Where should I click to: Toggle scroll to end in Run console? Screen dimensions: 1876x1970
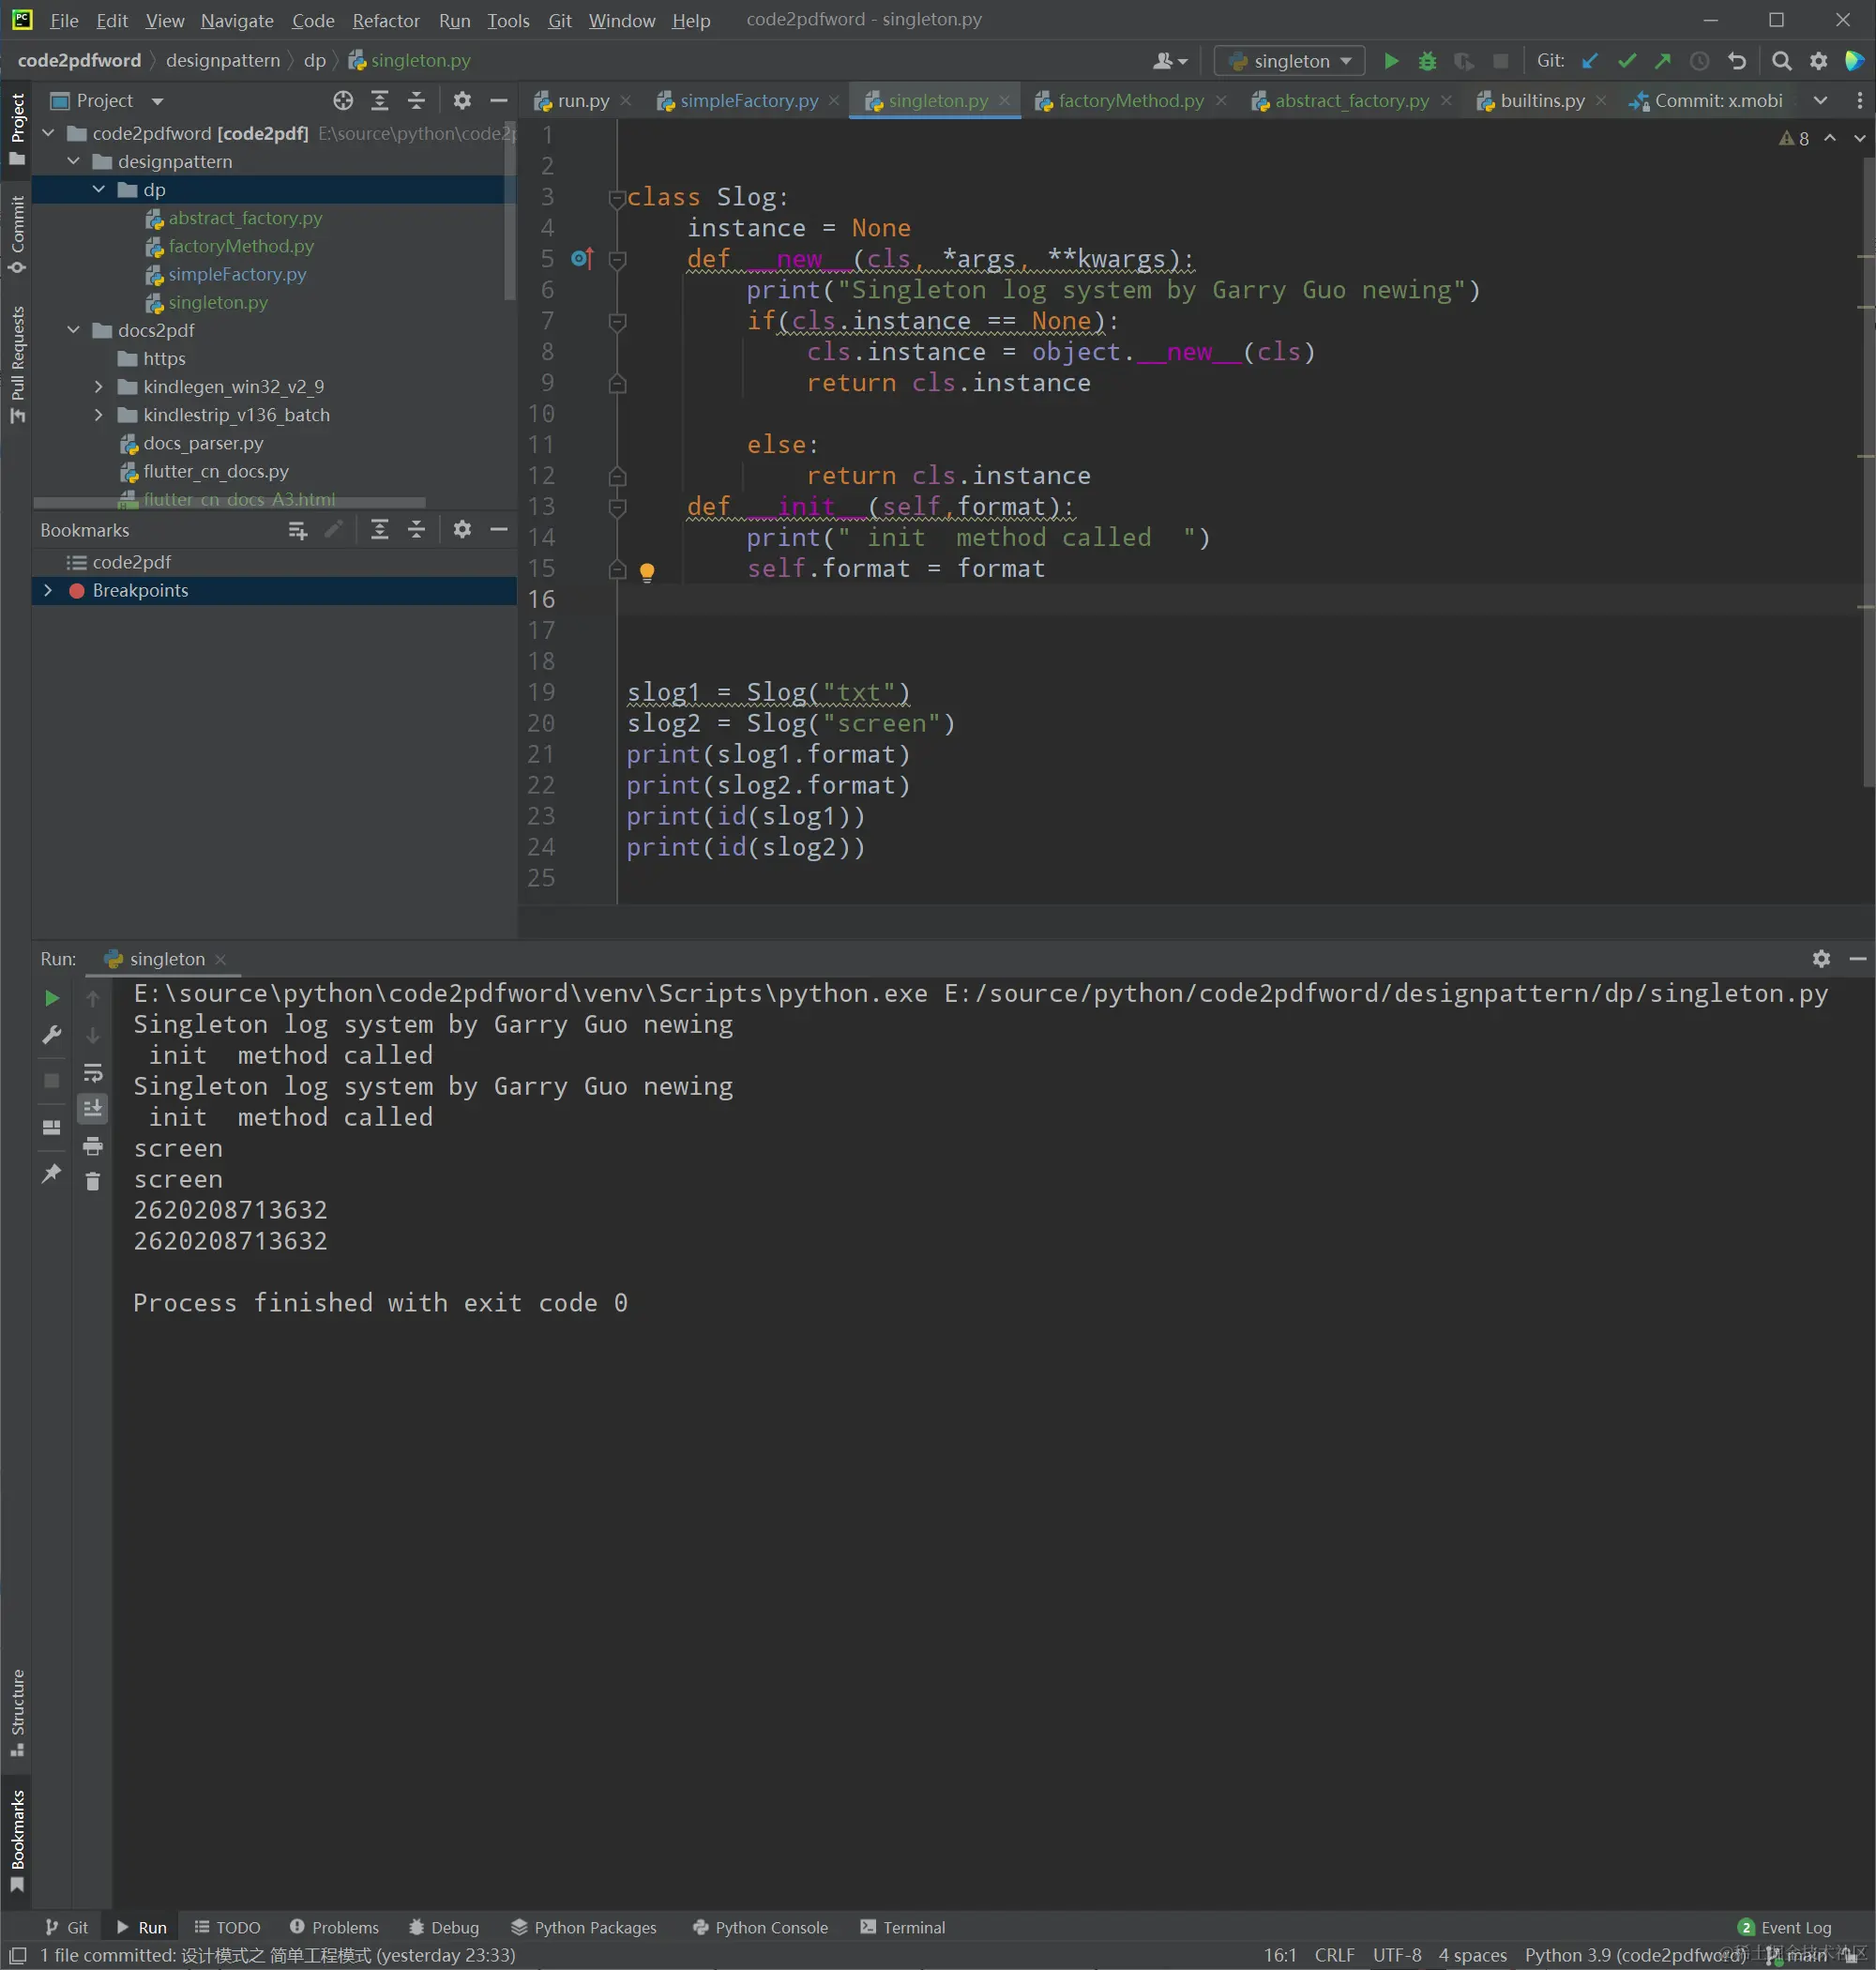(93, 1108)
